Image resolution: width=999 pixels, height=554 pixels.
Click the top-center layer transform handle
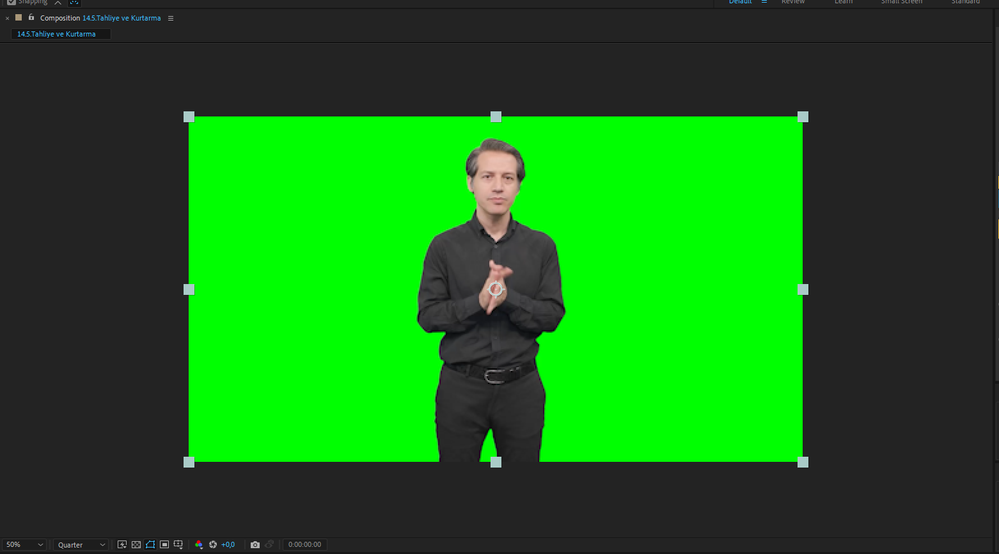click(x=496, y=117)
